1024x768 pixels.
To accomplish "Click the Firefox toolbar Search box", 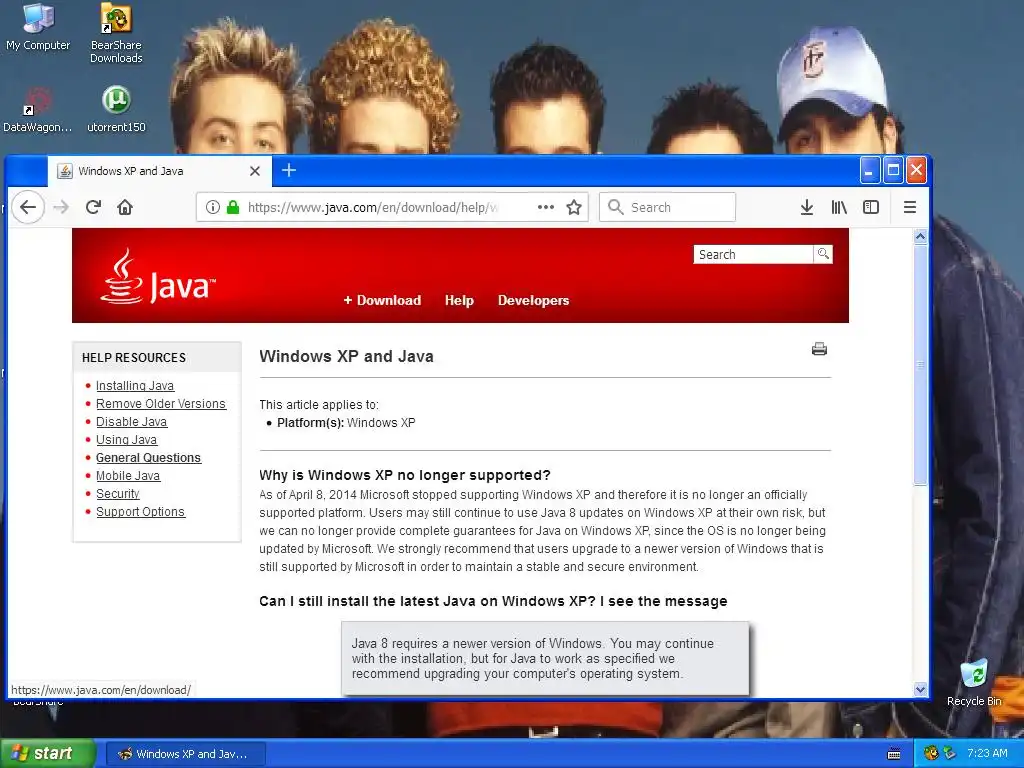I will [667, 207].
